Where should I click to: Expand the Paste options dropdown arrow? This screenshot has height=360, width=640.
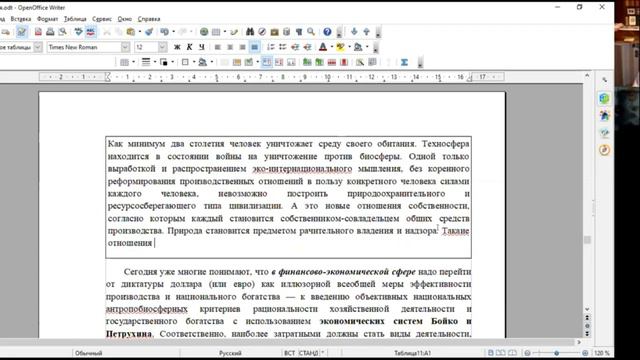pos(140,32)
